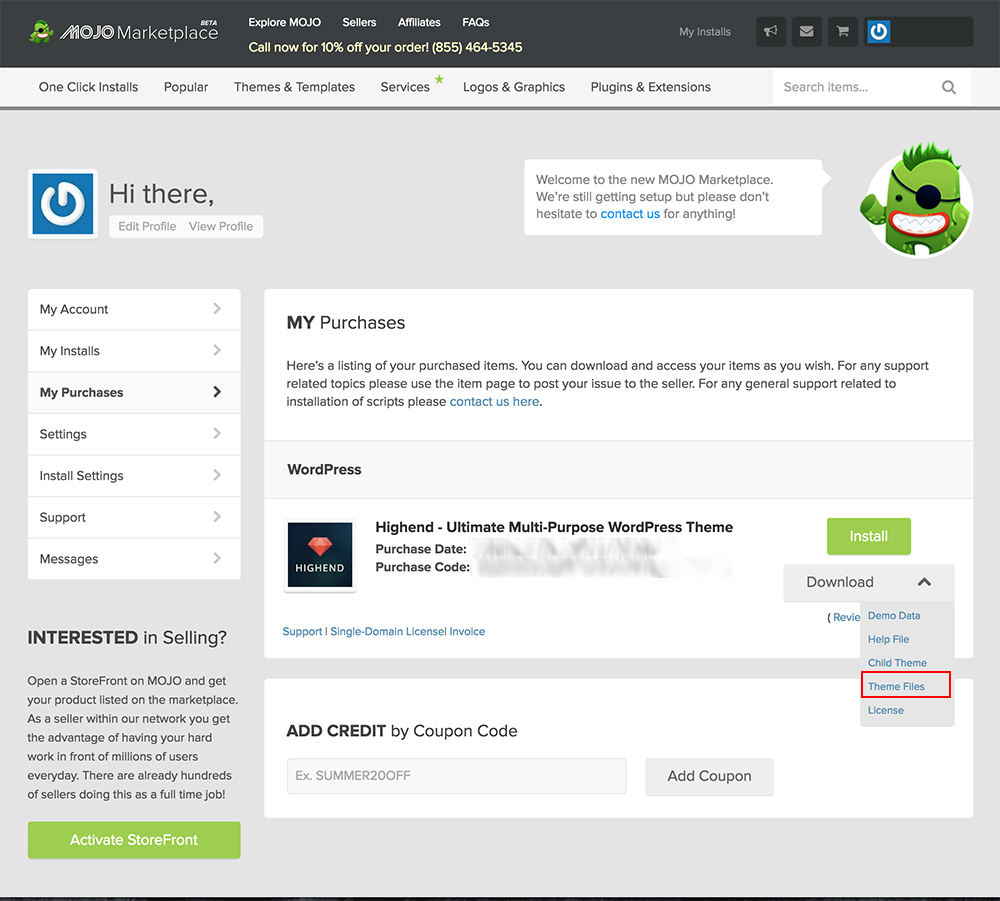Choose Theme Files from Download menu

coord(896,687)
